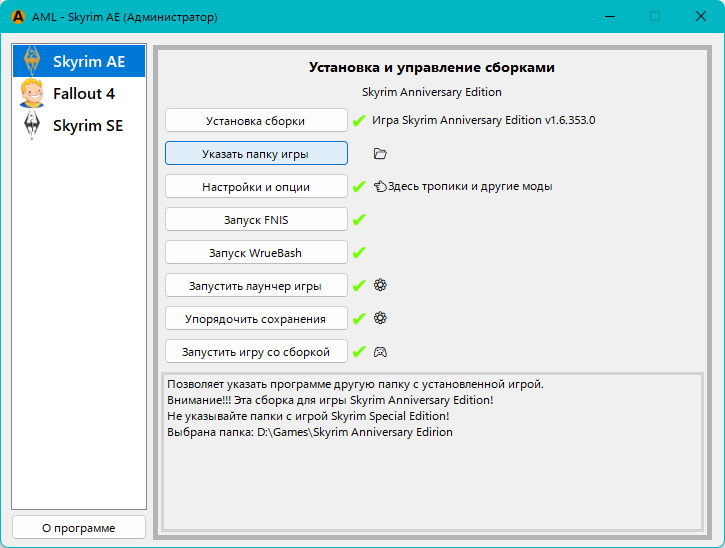This screenshot has height=548, width=725.
Task: Click the green checkmark beside Запуск WrueBash
Action: tap(359, 253)
